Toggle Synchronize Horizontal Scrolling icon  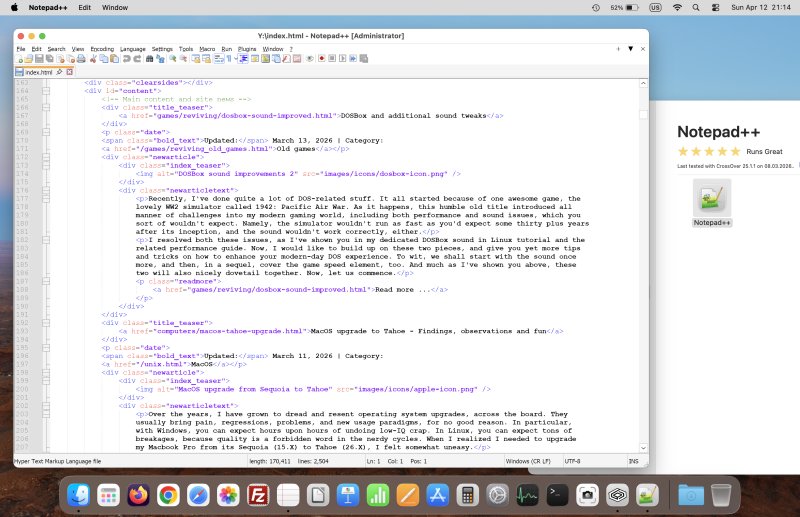click(207, 59)
